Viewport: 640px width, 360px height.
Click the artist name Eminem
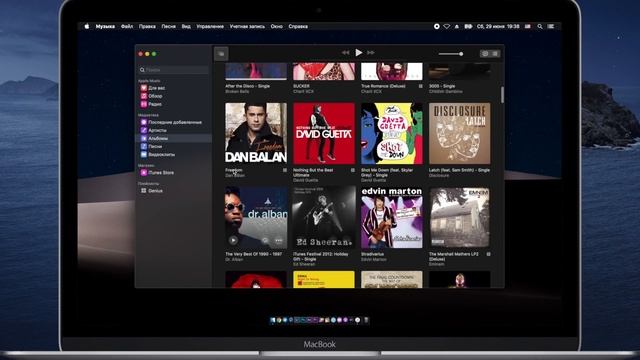coord(436,264)
